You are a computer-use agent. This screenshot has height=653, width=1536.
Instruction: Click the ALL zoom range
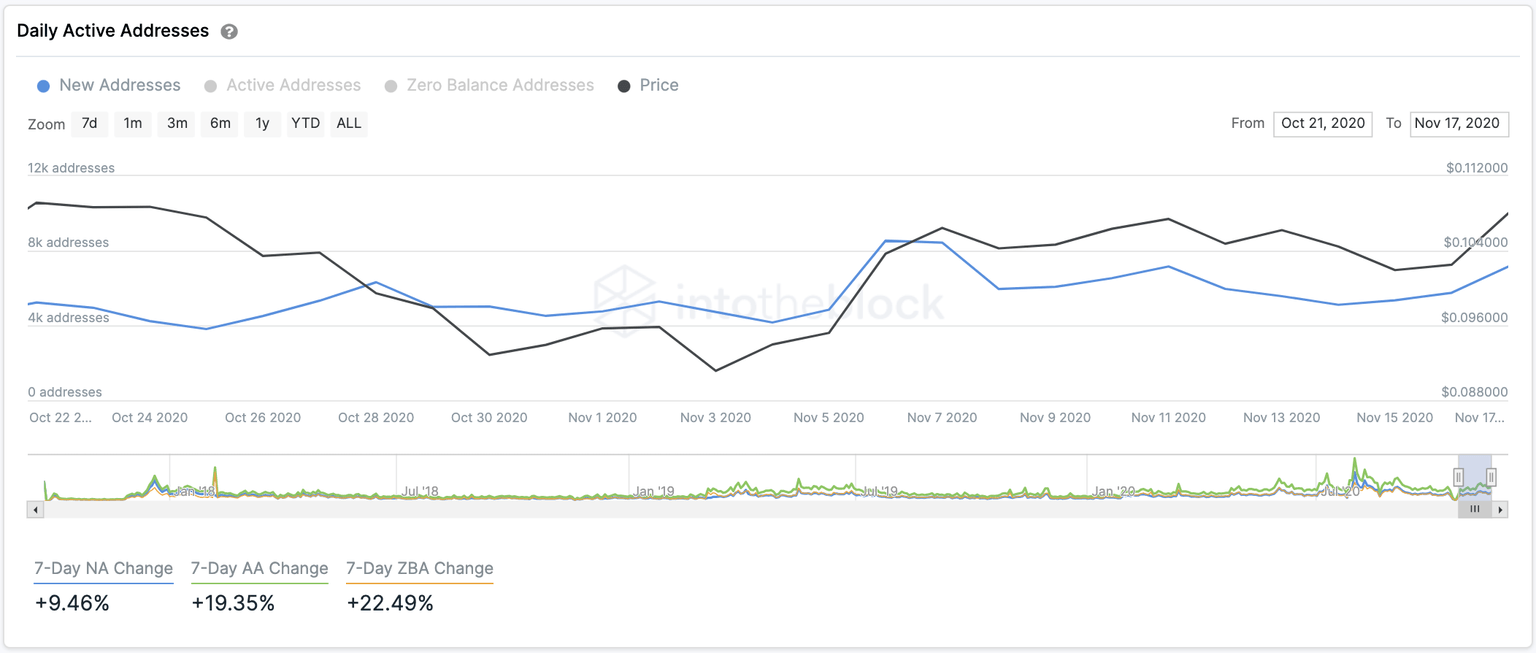point(347,124)
